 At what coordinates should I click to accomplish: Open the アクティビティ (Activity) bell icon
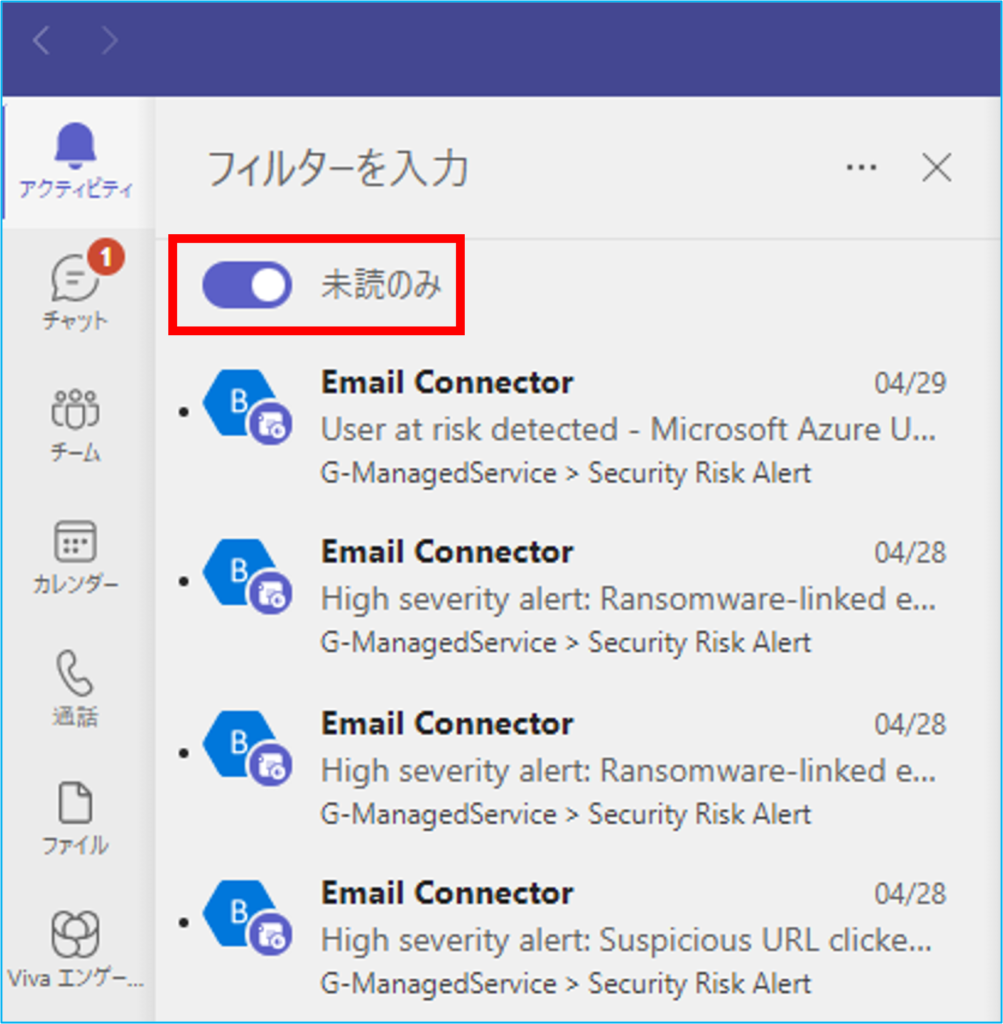[76, 160]
